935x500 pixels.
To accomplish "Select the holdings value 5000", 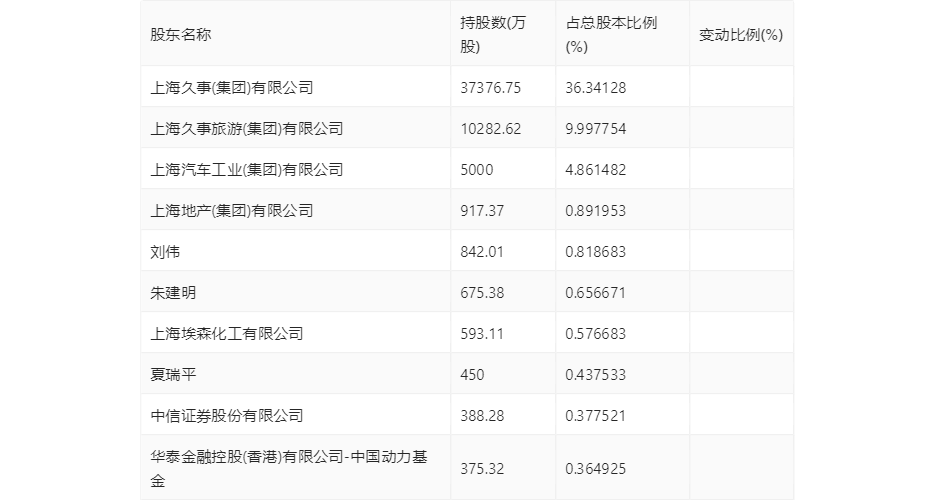I will click(477, 170).
